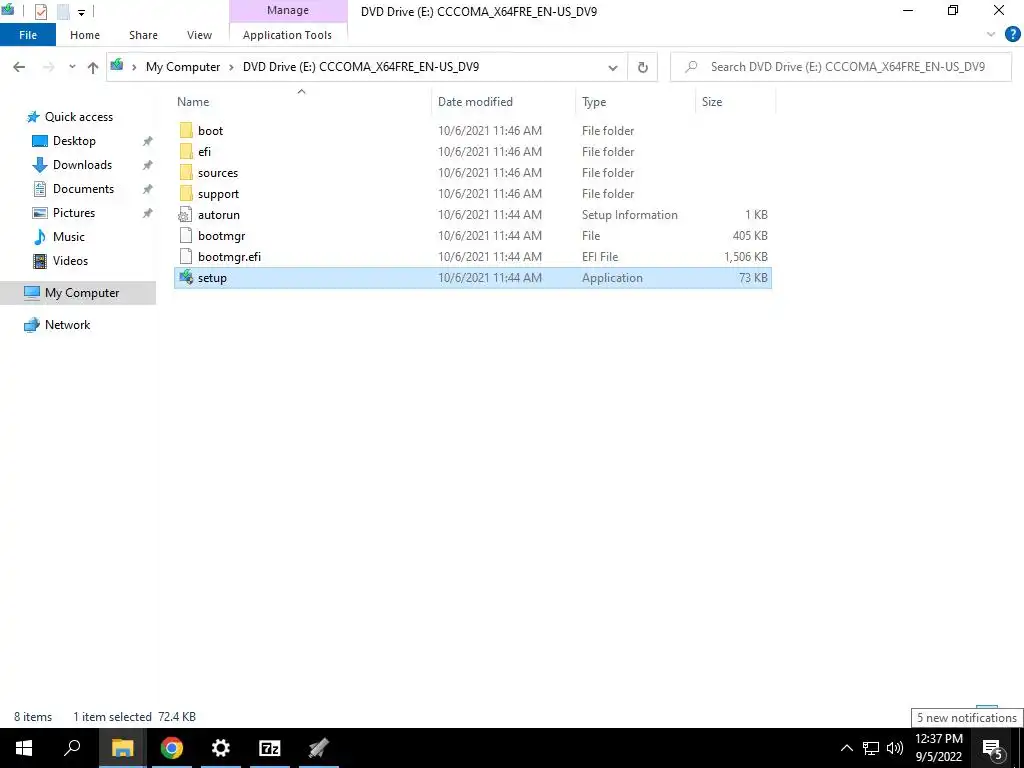Click DVD Drive (E:) breadcrumb segment
This screenshot has height=768, width=1024.
[360, 67]
